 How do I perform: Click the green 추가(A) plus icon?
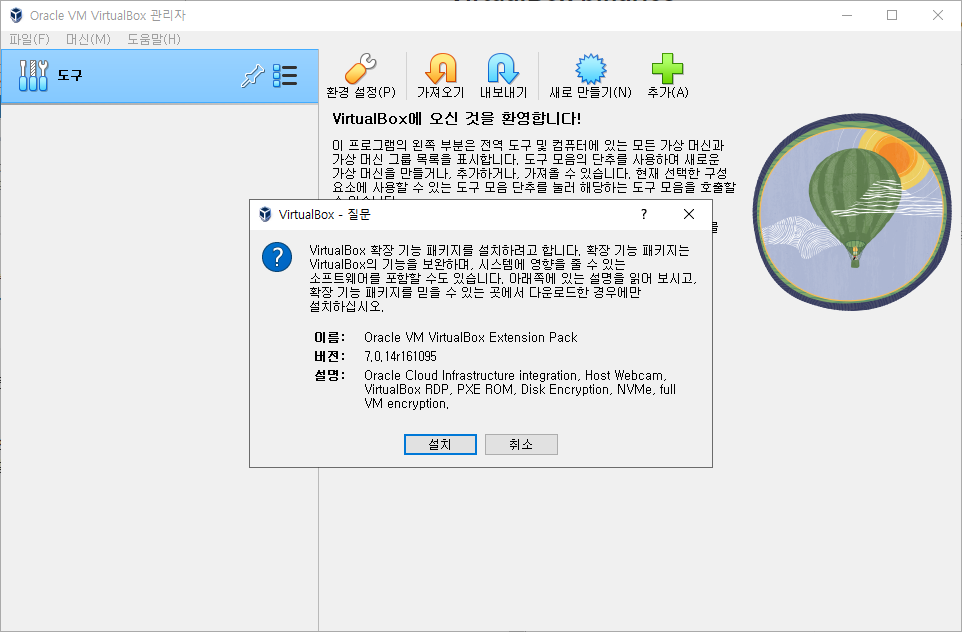click(x=668, y=68)
